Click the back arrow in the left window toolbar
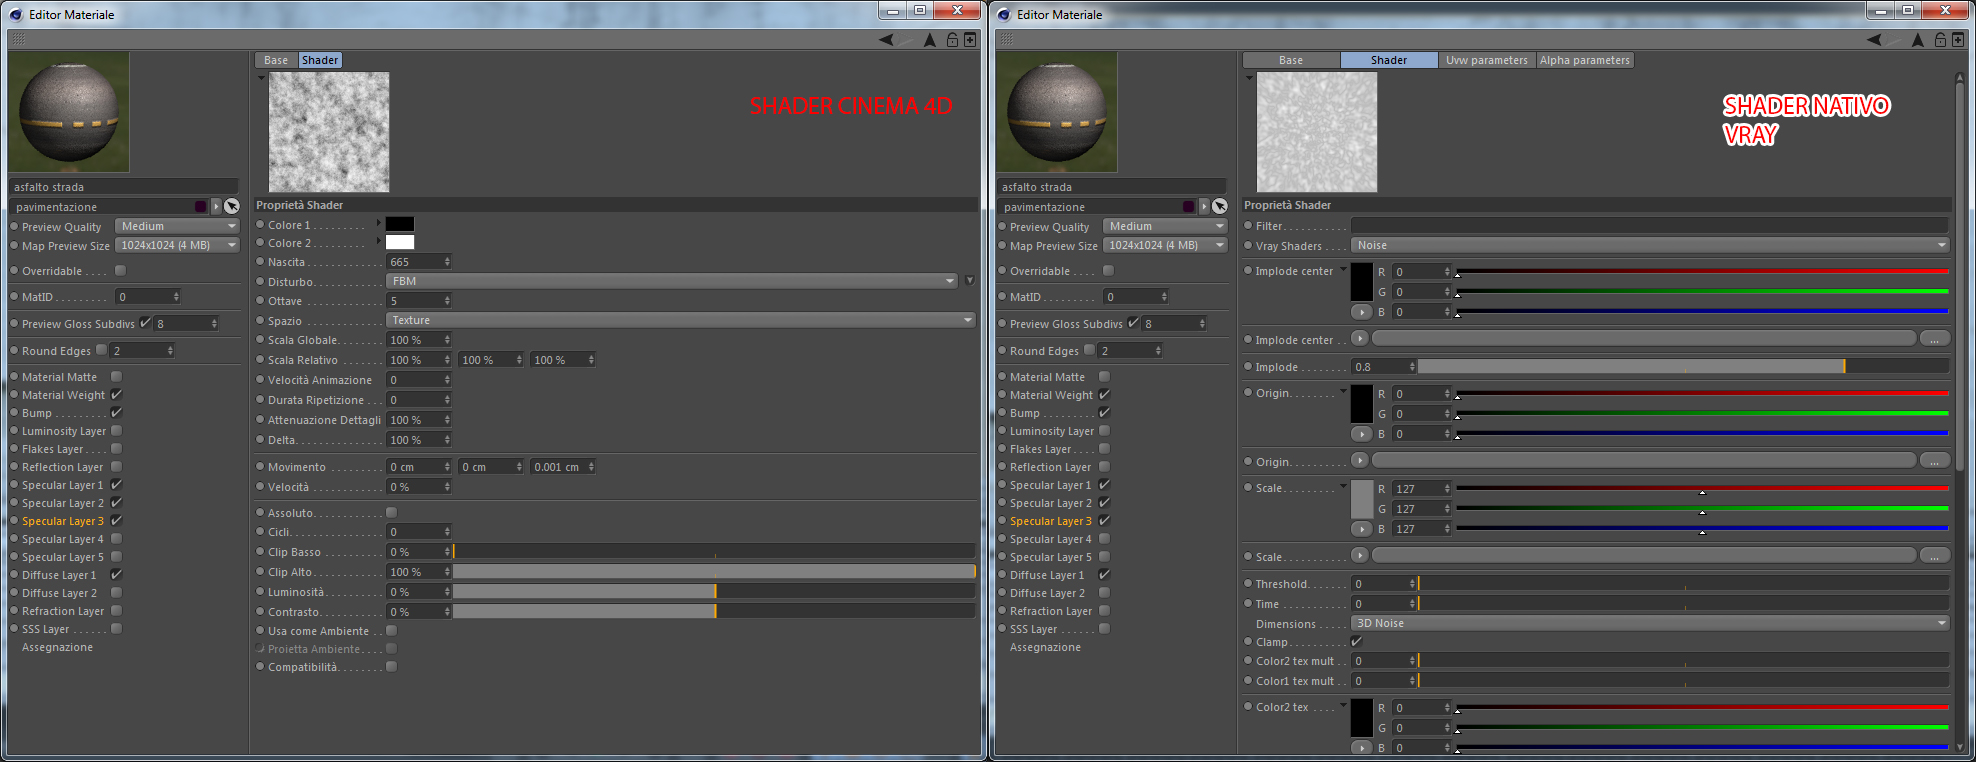The width and height of the screenshot is (1984, 762). [x=886, y=40]
